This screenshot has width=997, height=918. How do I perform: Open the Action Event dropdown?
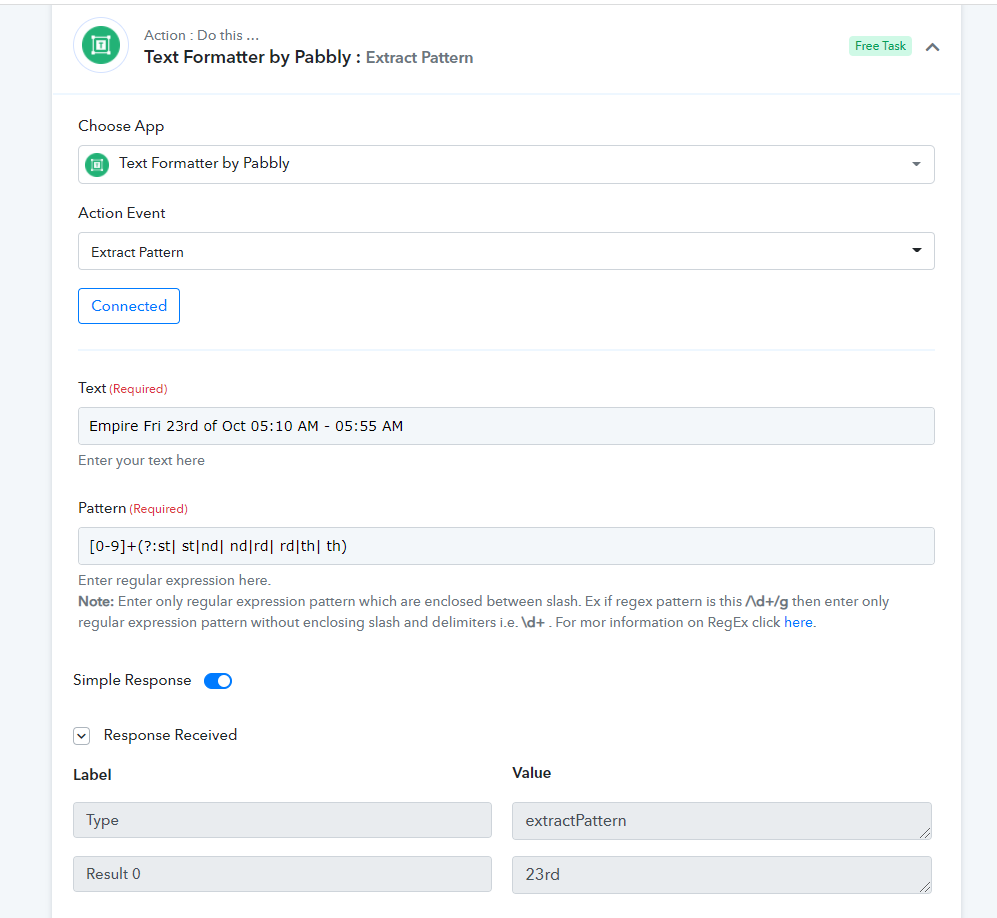(506, 251)
